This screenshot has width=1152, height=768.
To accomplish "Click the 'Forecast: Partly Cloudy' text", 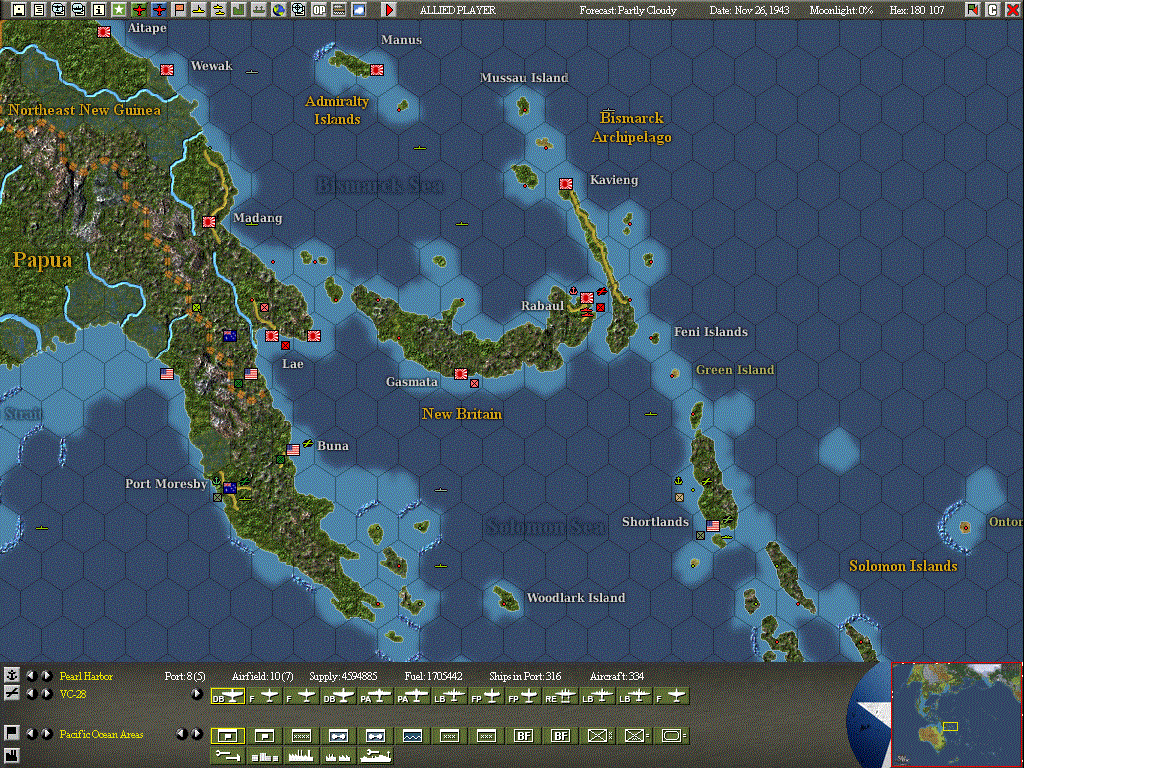I will pyautogui.click(x=627, y=10).
